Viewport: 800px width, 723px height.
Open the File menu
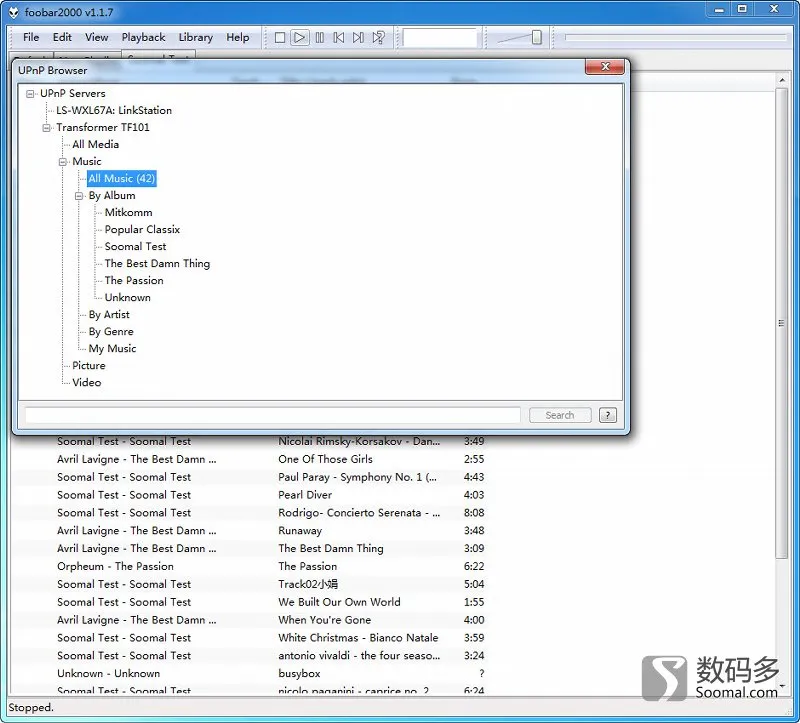[x=31, y=37]
